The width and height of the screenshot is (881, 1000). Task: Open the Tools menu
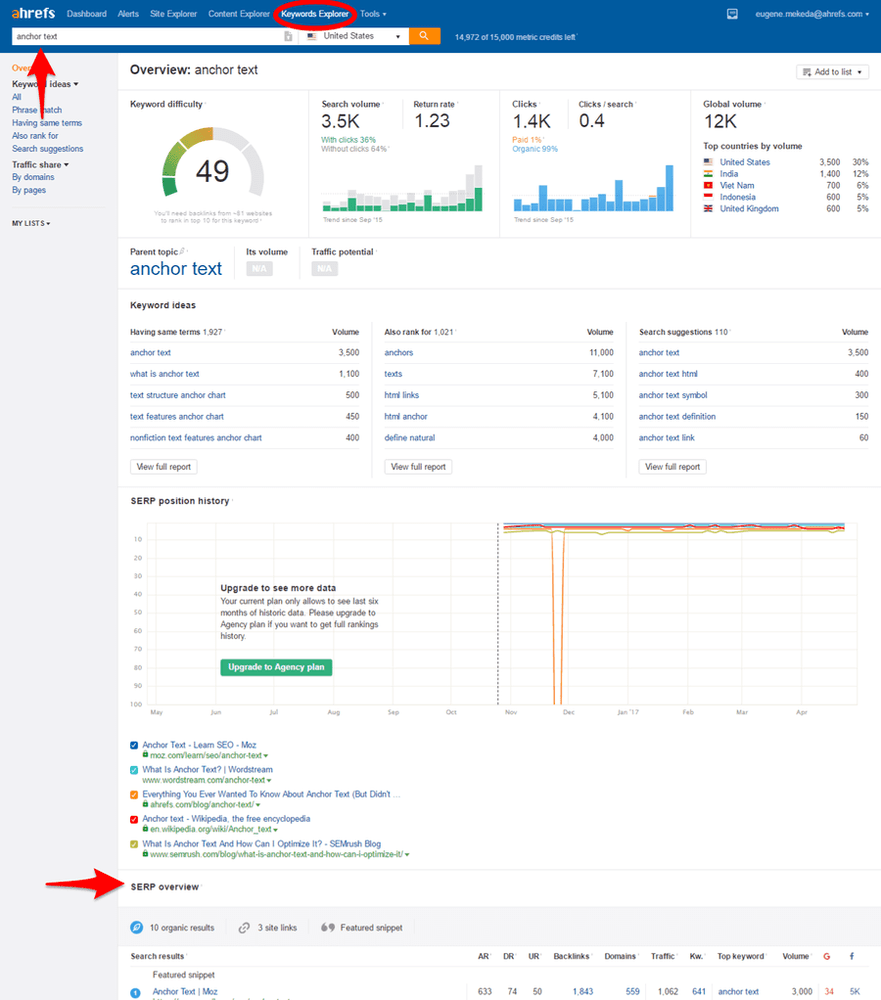373,14
